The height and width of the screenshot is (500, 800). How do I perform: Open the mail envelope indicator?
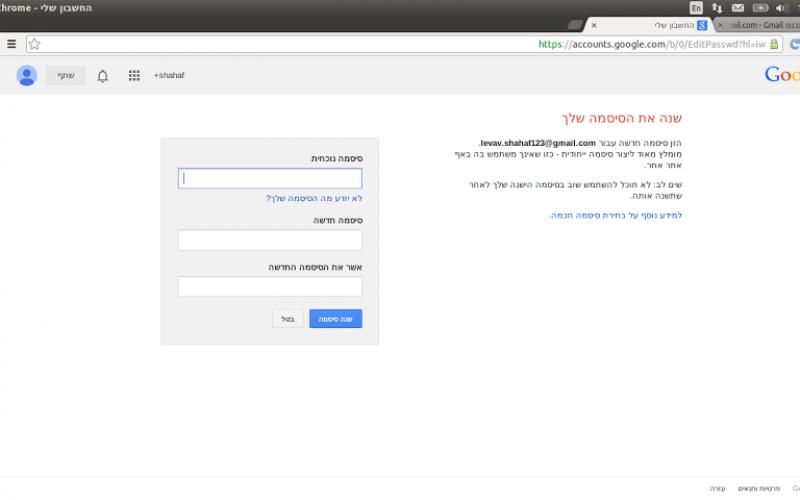click(x=738, y=8)
